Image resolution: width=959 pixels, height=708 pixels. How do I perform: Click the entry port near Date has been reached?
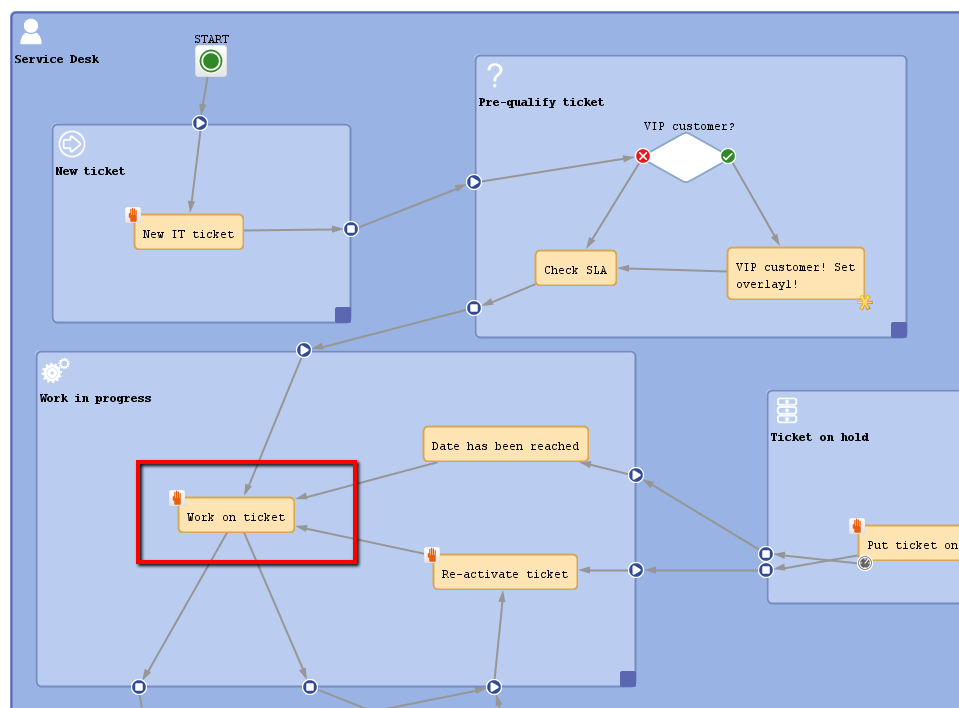point(636,474)
